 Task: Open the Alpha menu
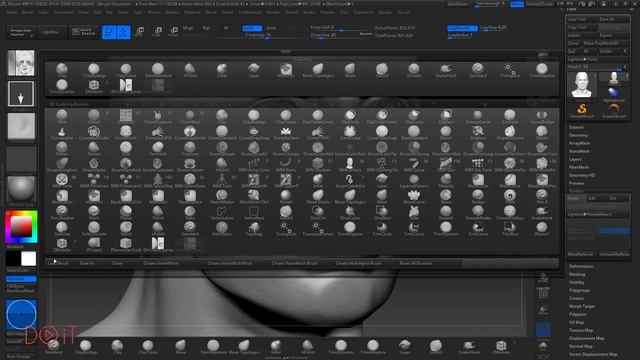tap(12, 13)
